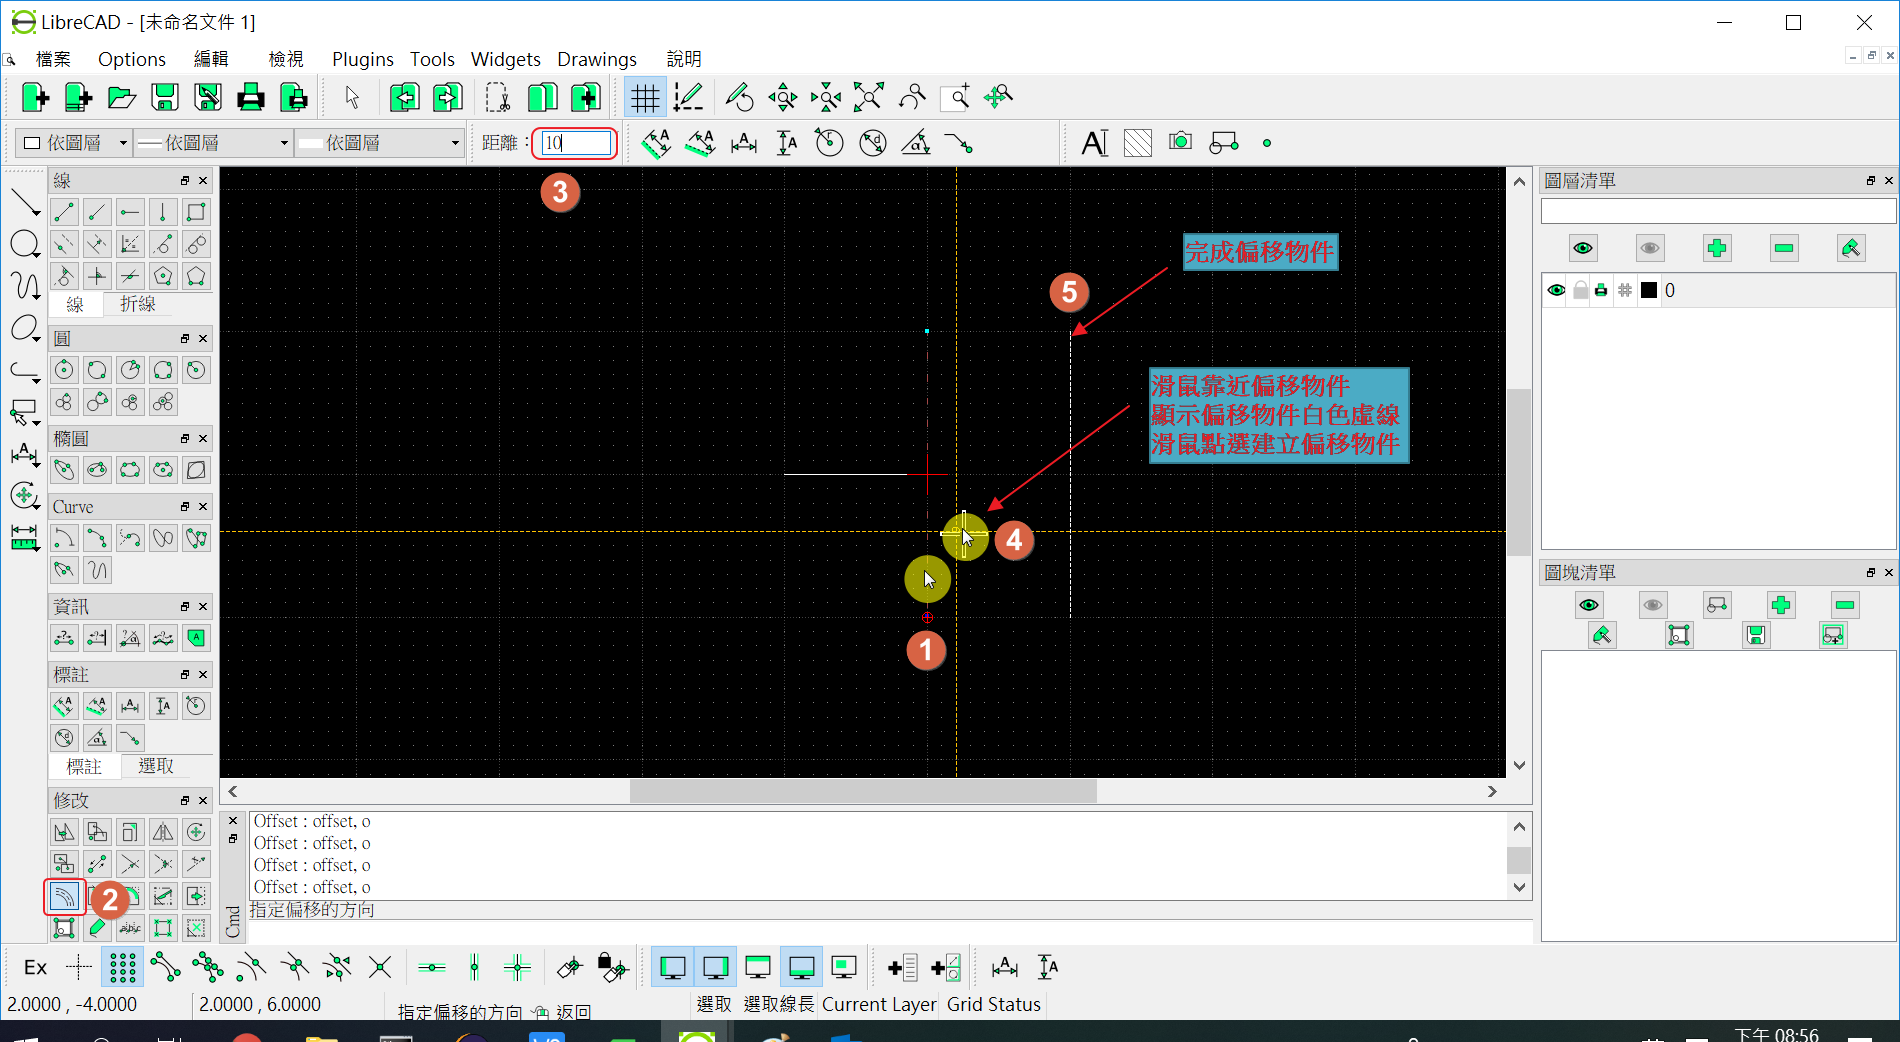Select the Mirror tool in Modify panel

(x=163, y=831)
